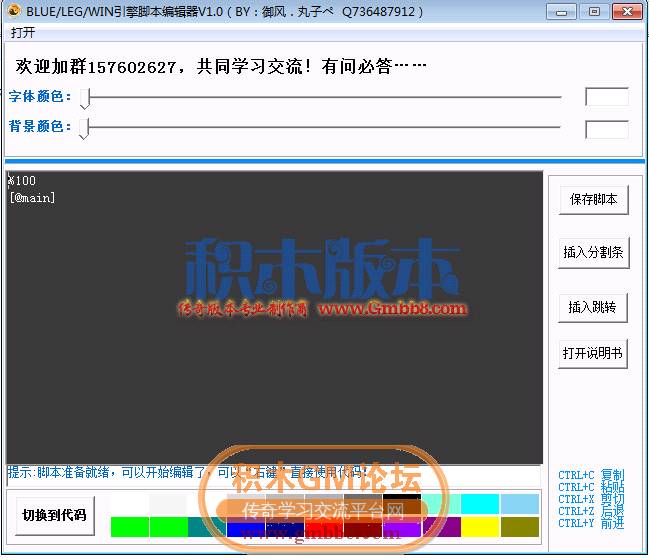Viewport: 649px width, 560px height.
Task: Pick the teal color swatch
Action: pyautogui.click(x=207, y=526)
